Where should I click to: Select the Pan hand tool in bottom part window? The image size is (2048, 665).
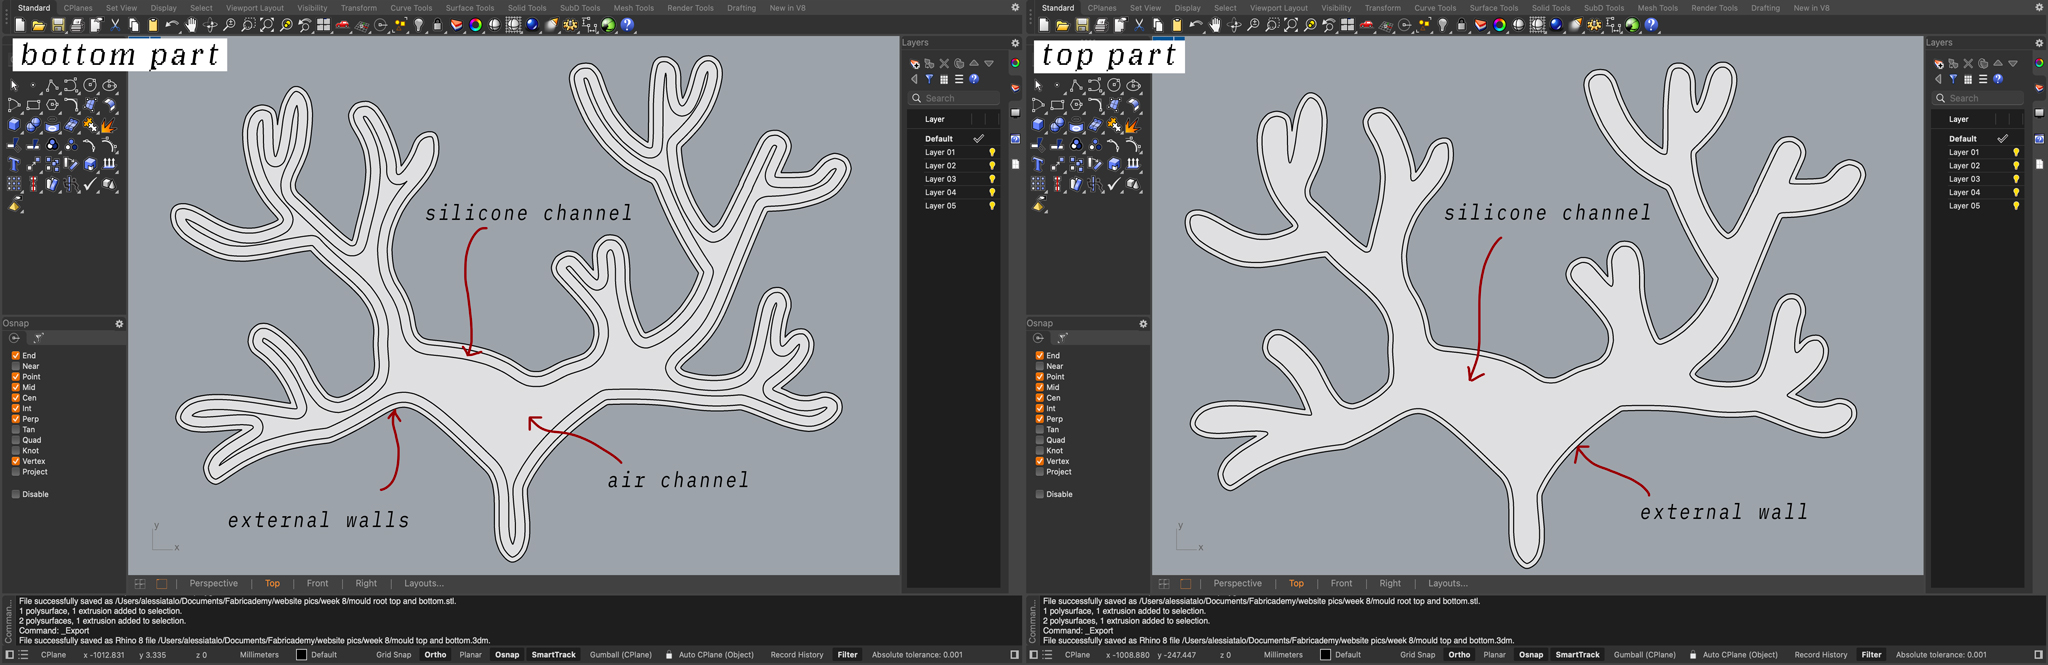pyautogui.click(x=191, y=25)
